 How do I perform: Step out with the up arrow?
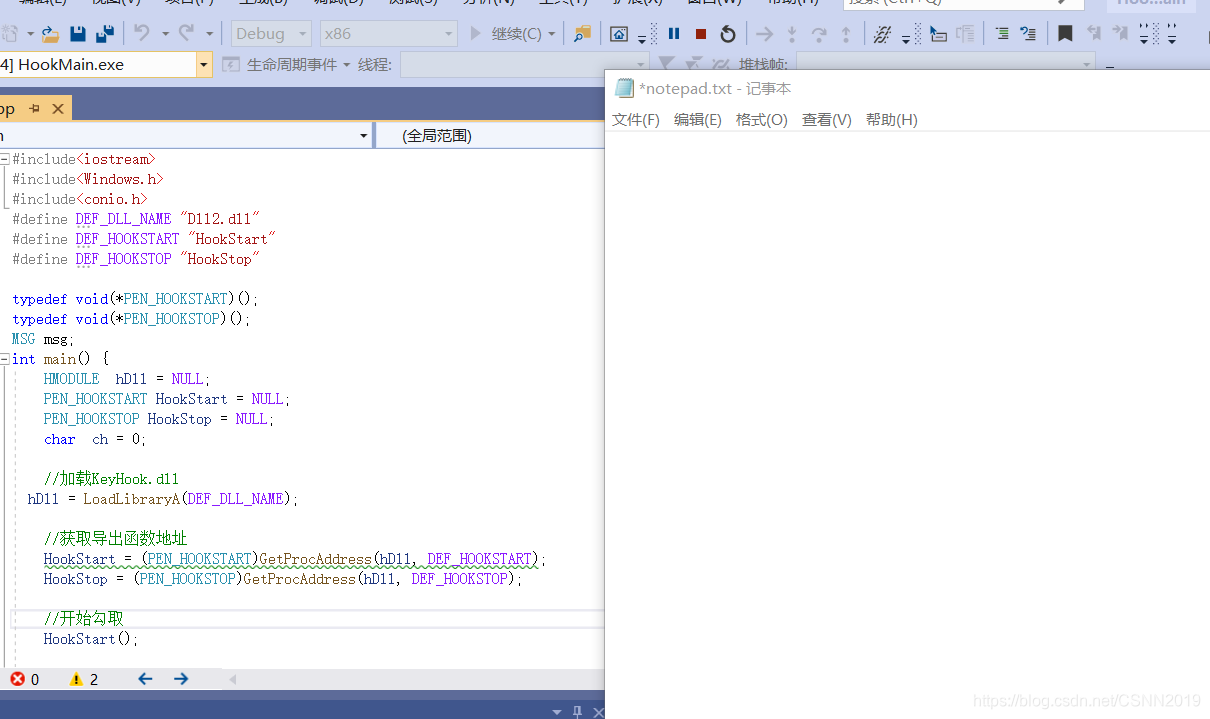(x=846, y=34)
